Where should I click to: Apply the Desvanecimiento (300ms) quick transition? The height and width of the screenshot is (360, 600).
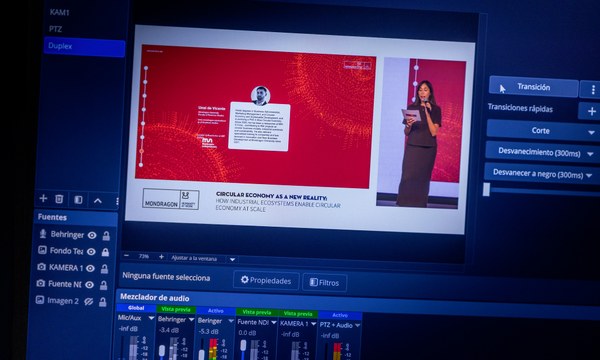(539, 152)
